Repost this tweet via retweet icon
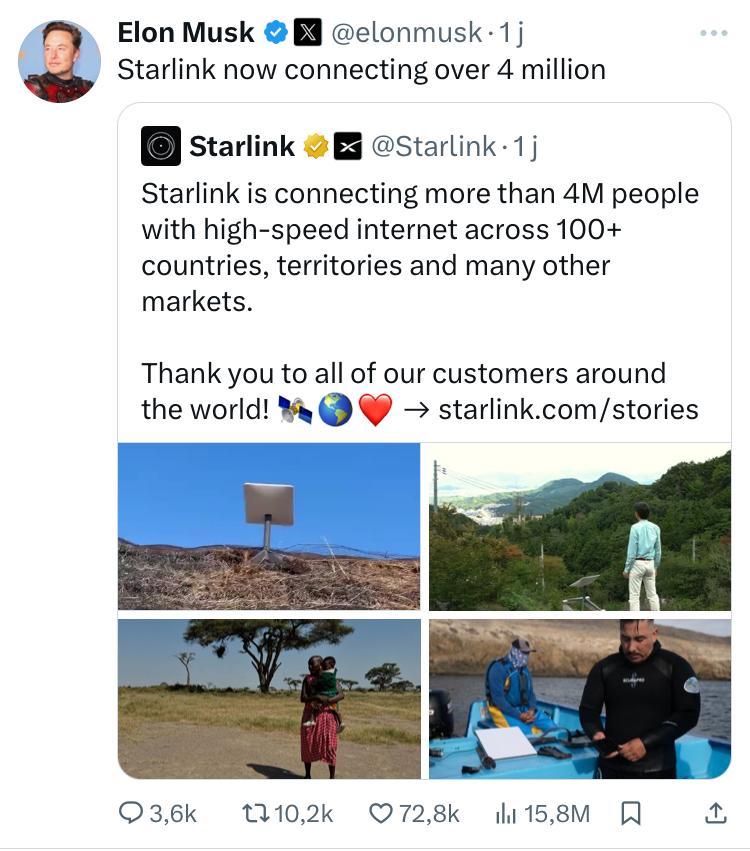 (x=255, y=814)
